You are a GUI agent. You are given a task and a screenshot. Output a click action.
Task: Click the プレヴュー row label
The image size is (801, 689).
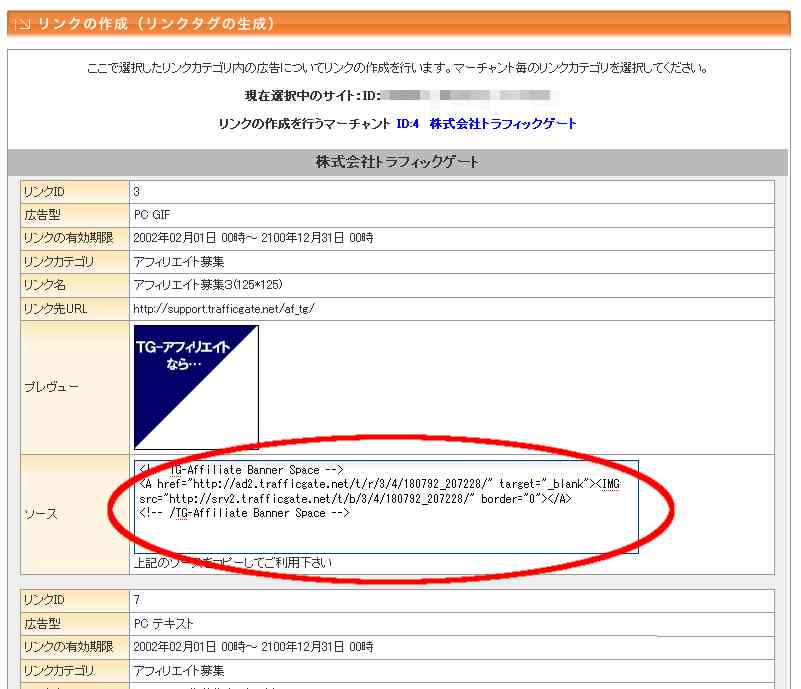tap(51, 387)
